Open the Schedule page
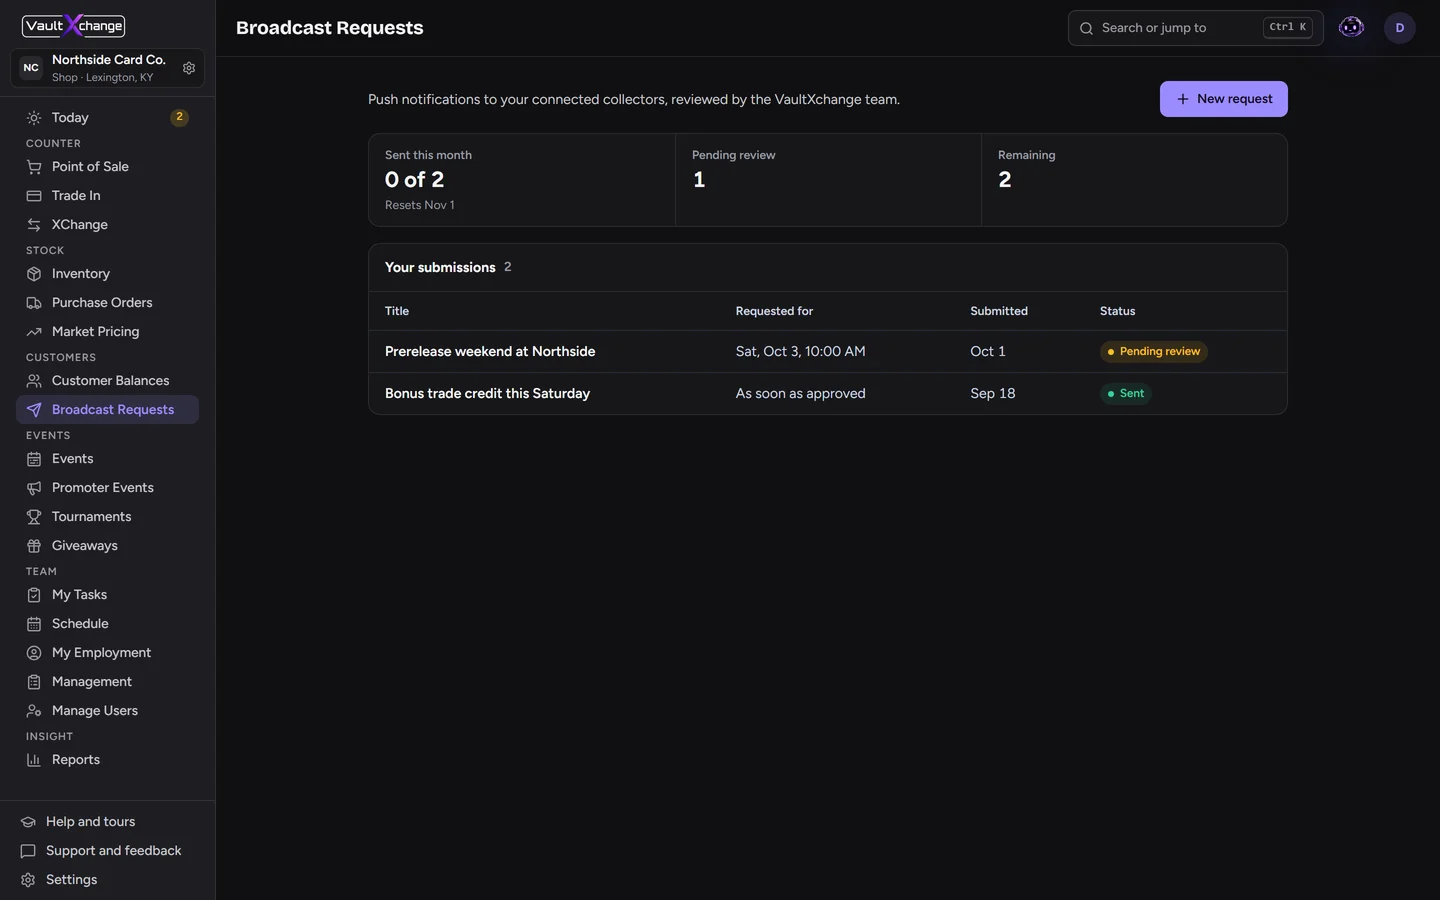The image size is (1440, 900). (107, 624)
